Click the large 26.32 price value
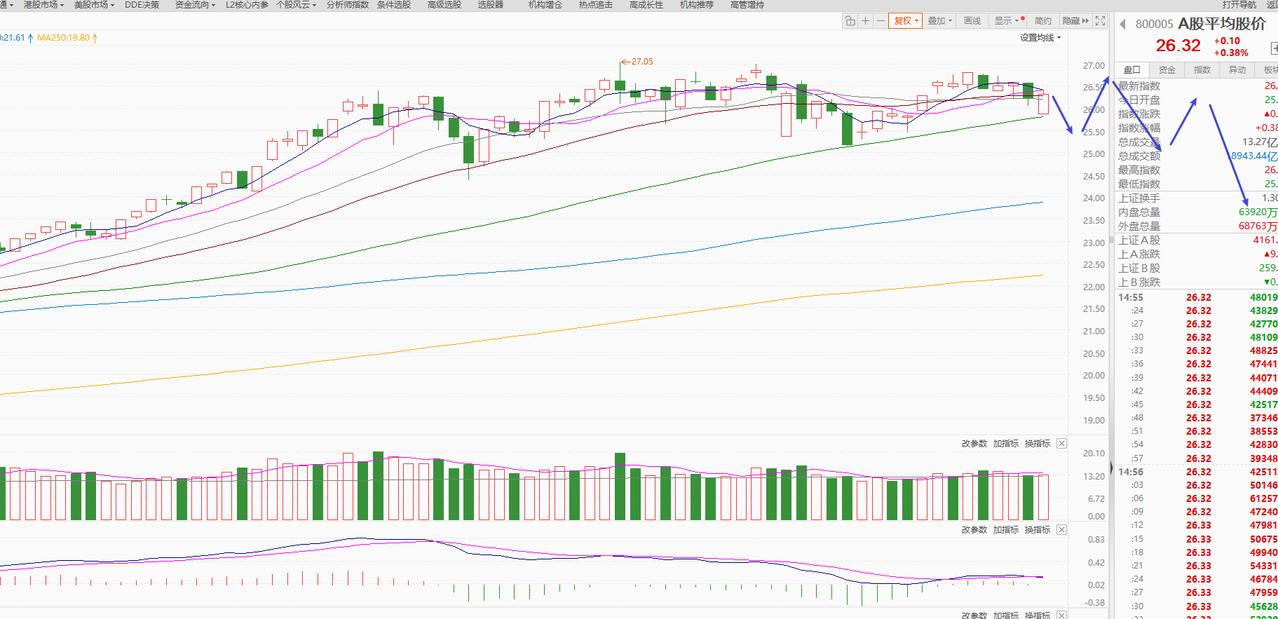The height and width of the screenshot is (619, 1278). coord(1178,45)
